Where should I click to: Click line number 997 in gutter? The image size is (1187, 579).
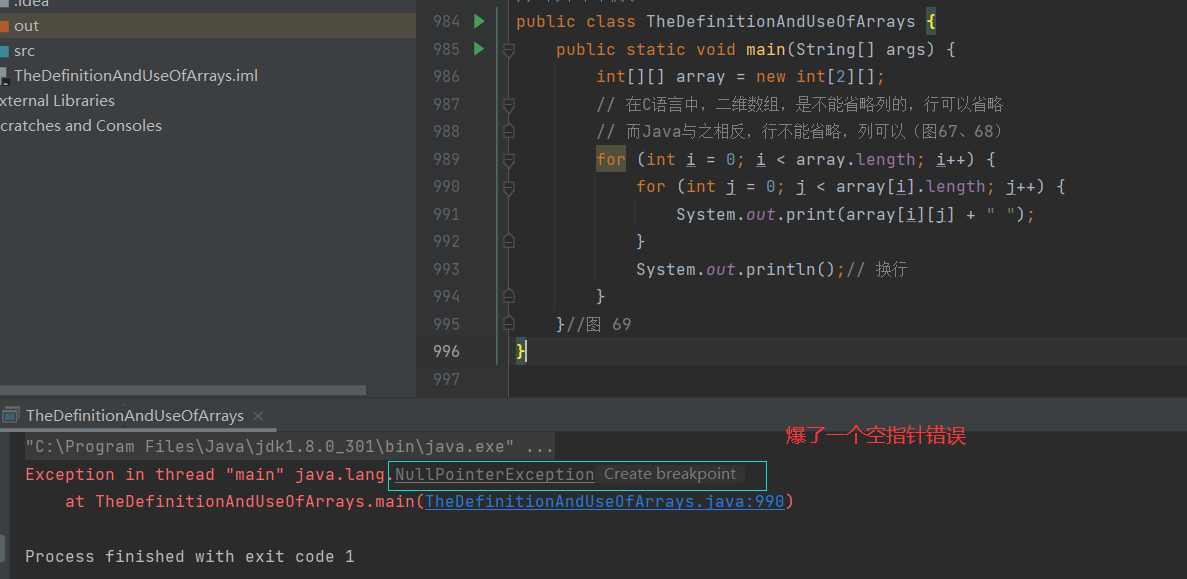coord(446,378)
